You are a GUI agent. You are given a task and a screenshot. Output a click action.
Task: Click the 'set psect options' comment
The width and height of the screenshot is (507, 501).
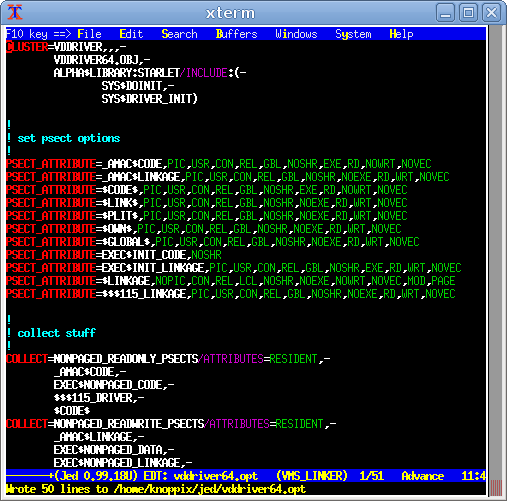click(69, 138)
